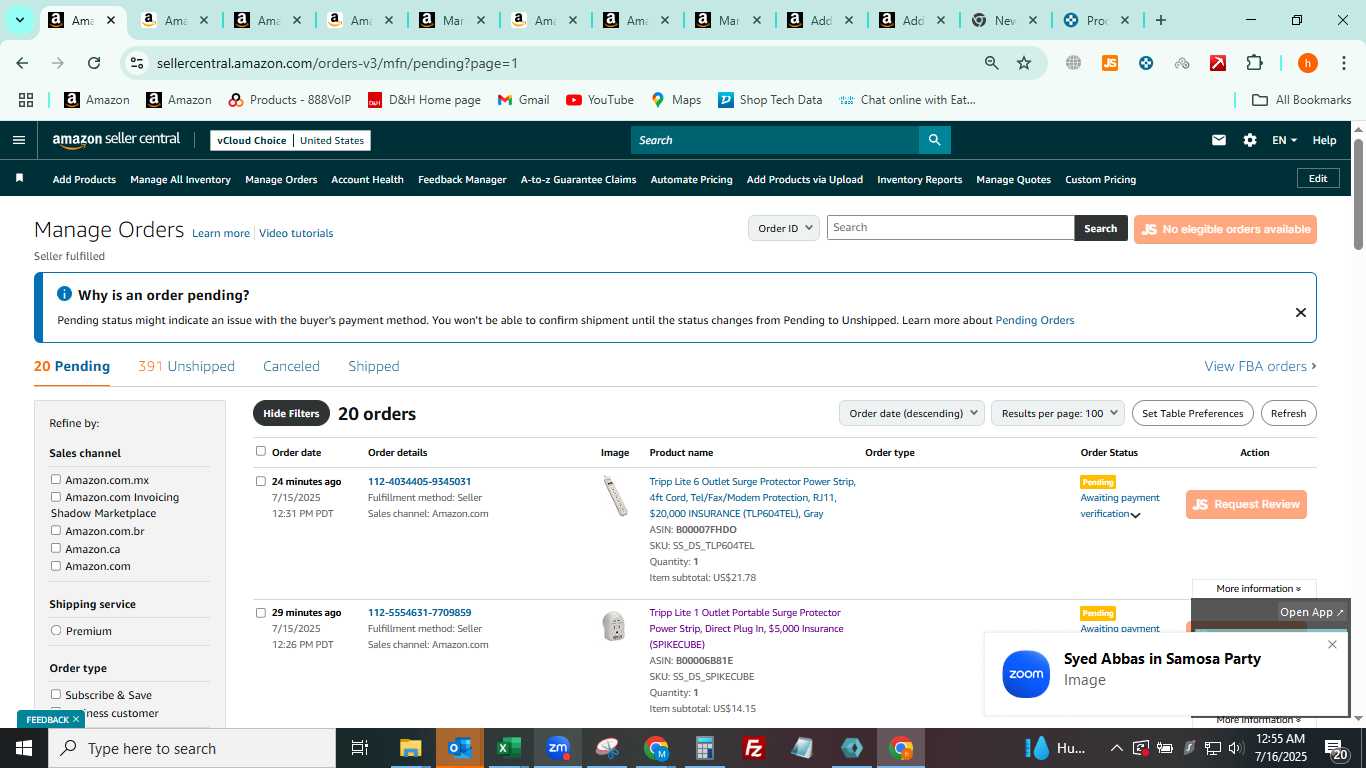Screen dimensions: 1366x768
Task: Click the Refresh orders button
Action: point(1288,413)
